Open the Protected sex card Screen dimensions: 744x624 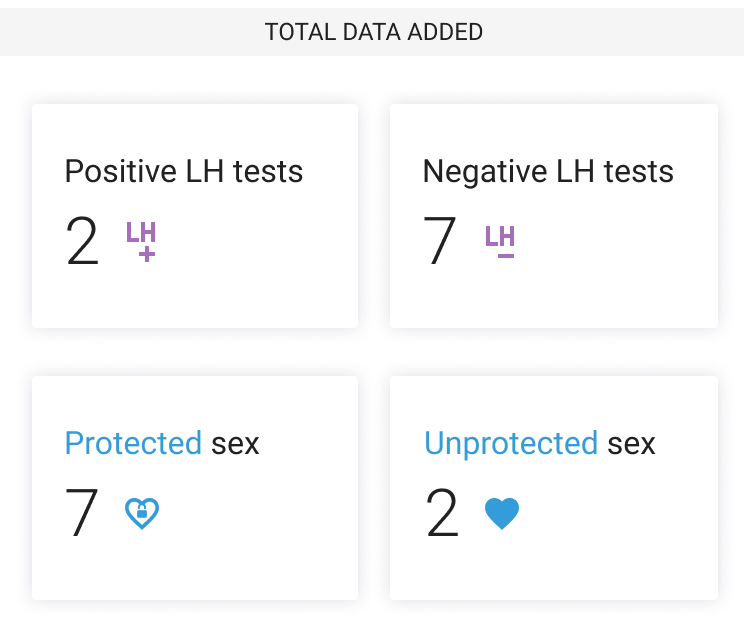195,488
